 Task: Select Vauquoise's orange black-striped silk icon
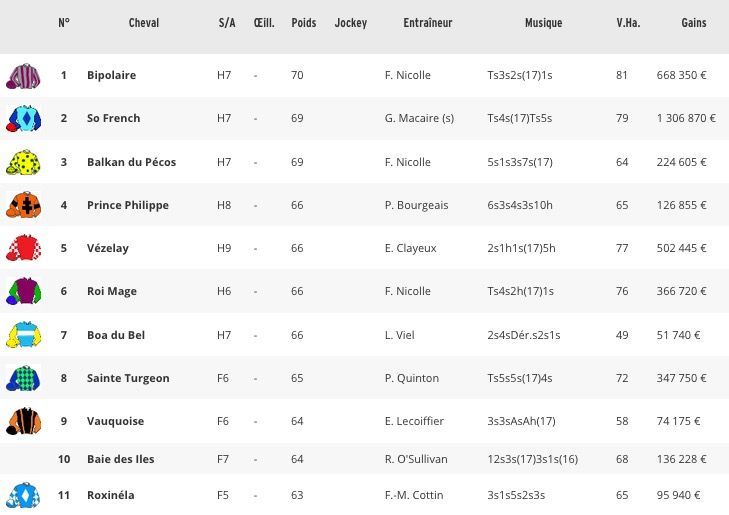pos(23,421)
